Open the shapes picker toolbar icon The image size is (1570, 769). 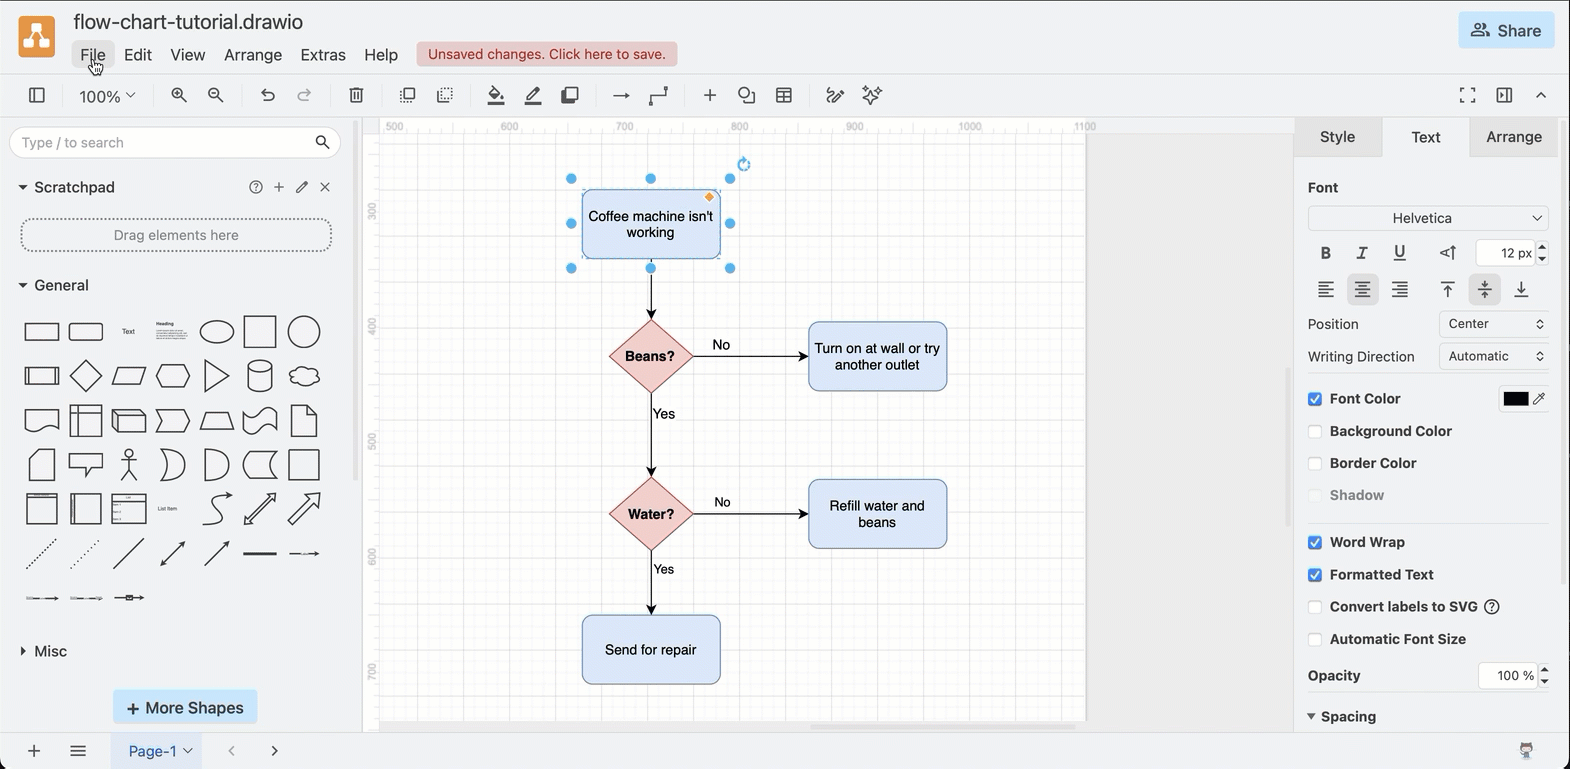pyautogui.click(x=747, y=95)
